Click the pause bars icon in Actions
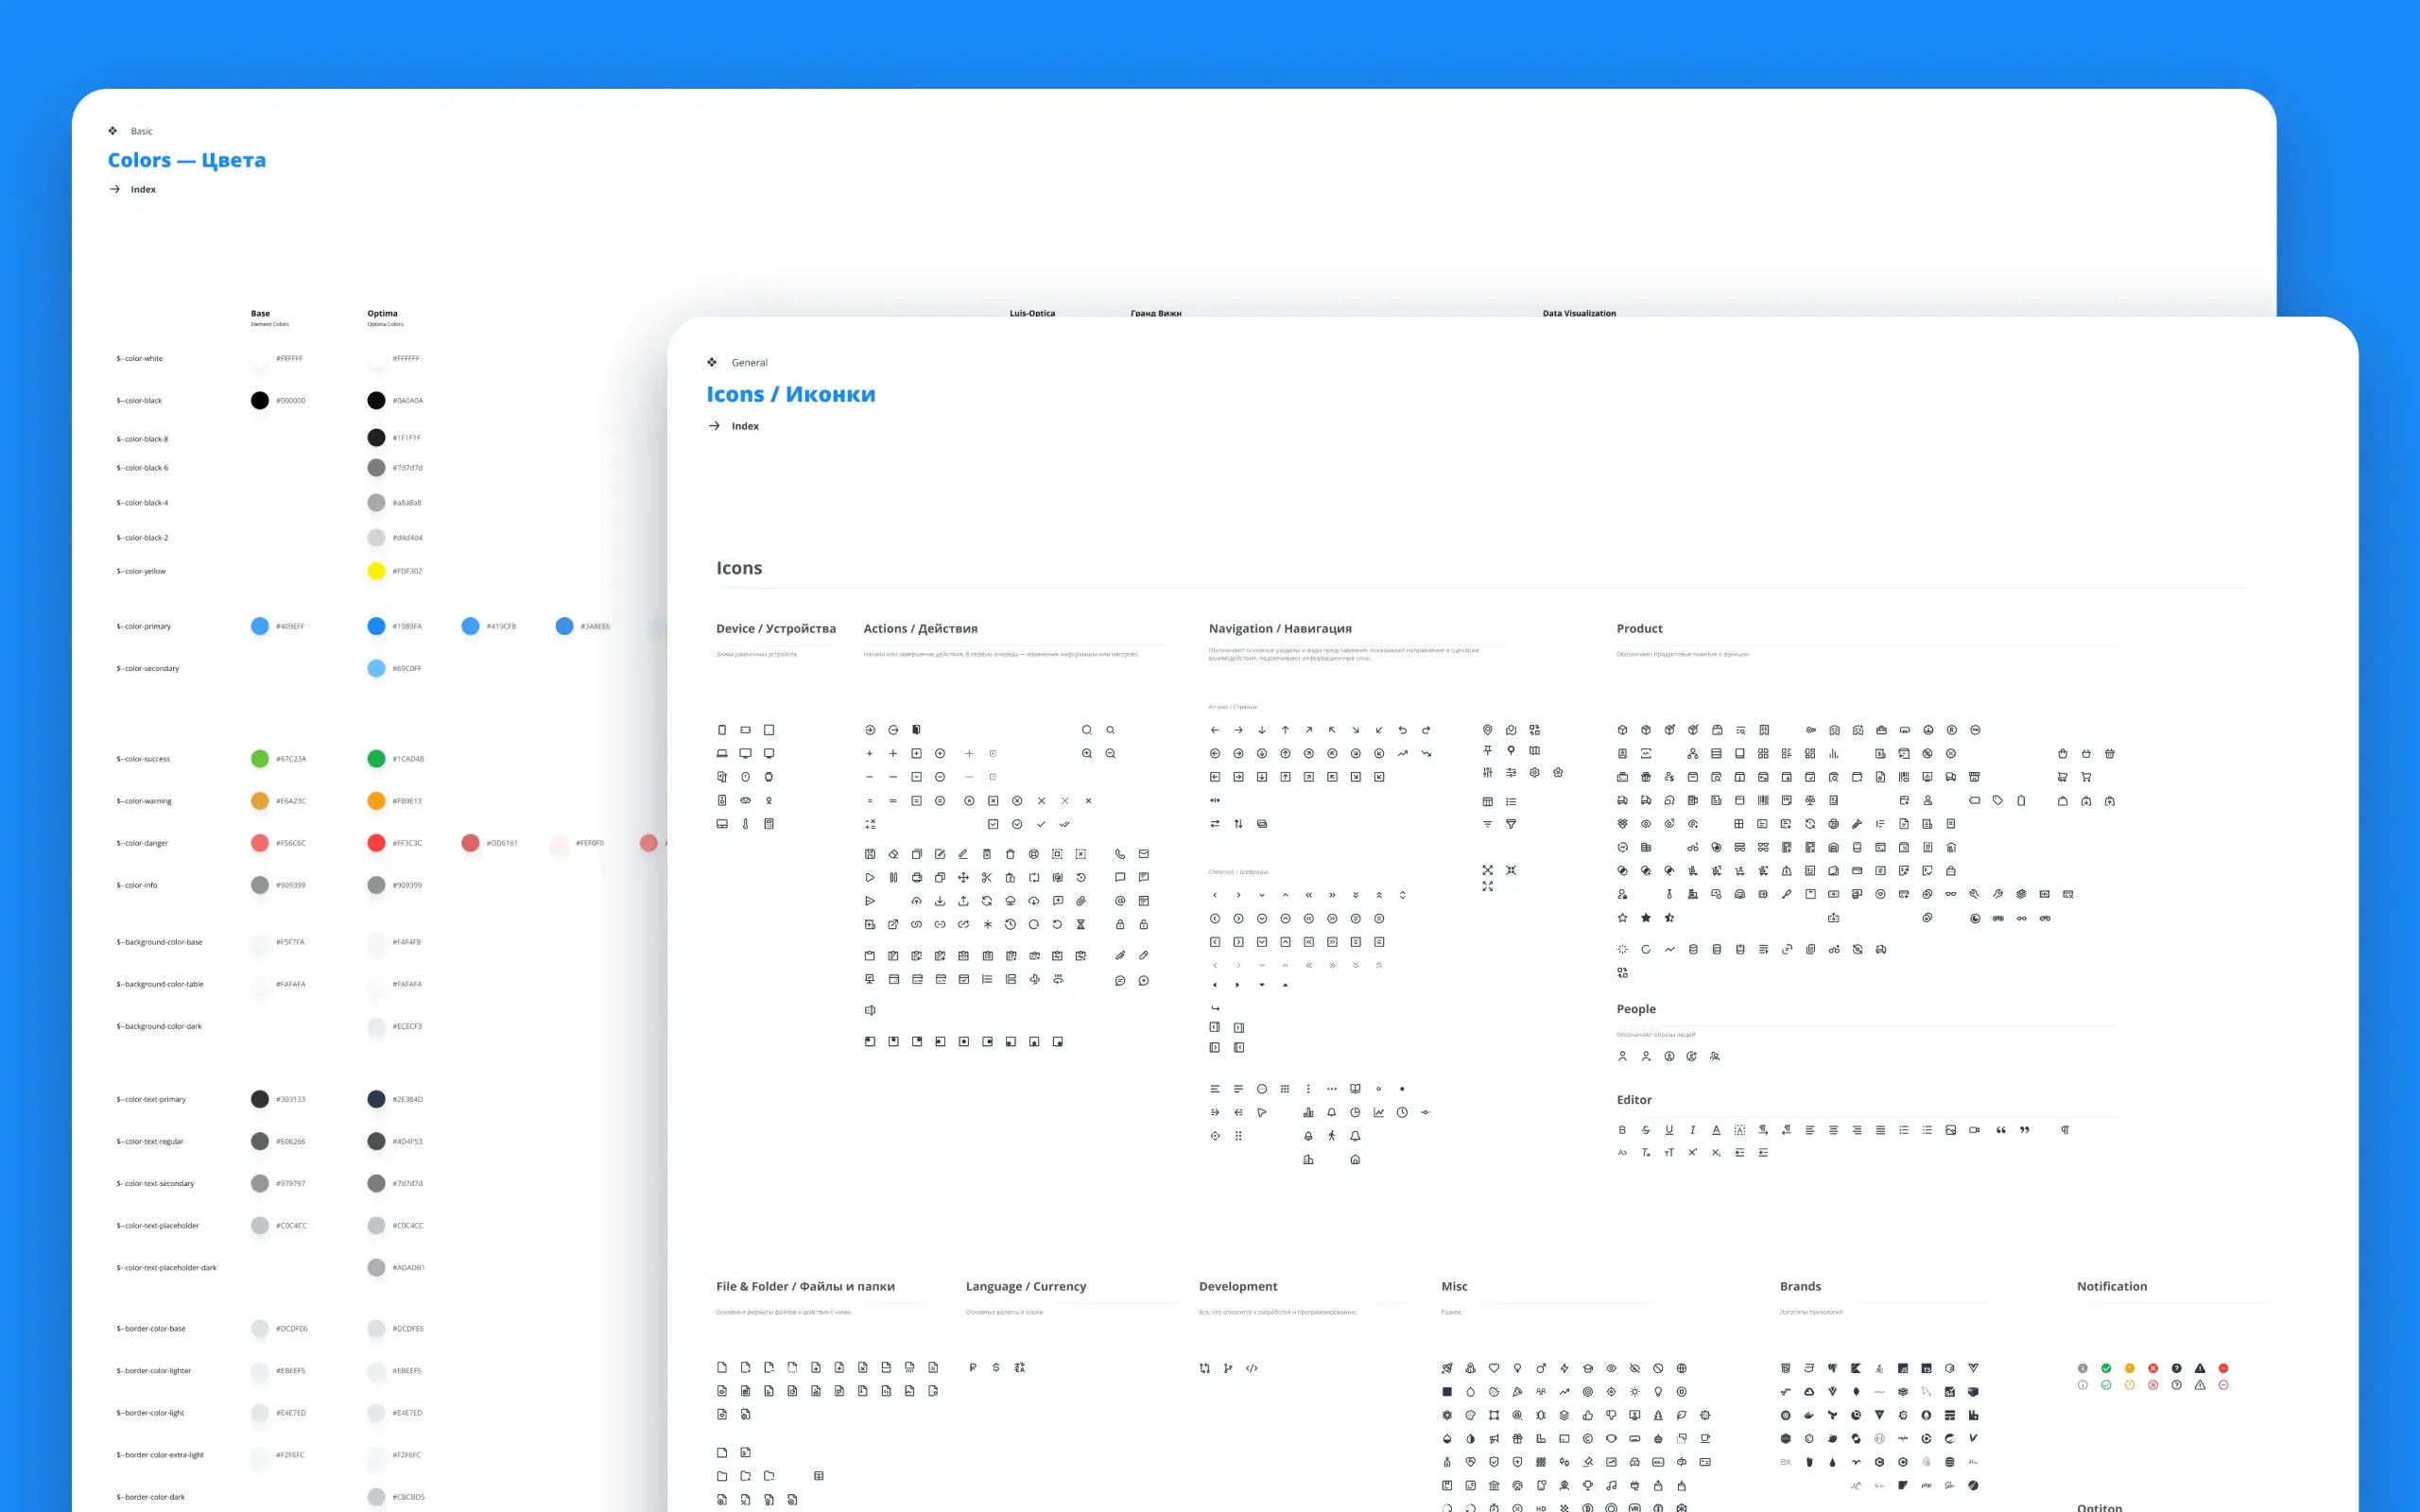This screenshot has height=1512, width=2420. click(x=893, y=878)
